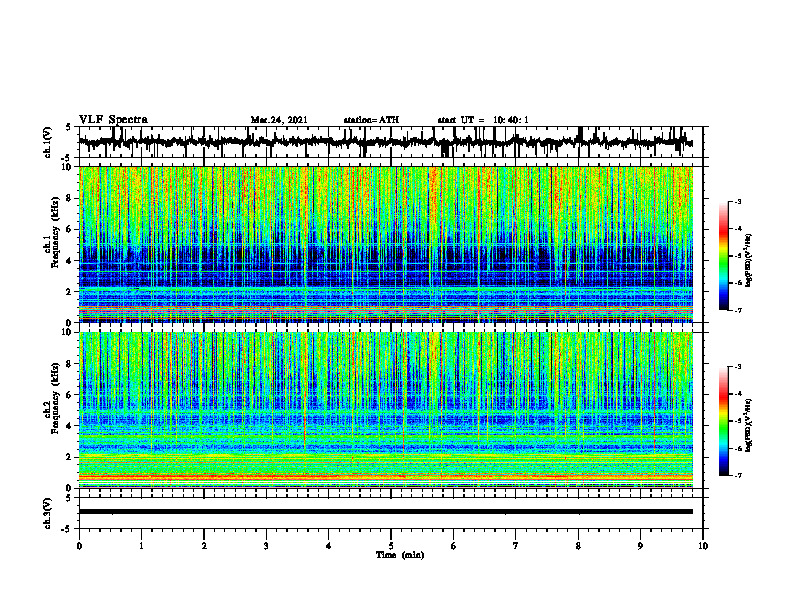This screenshot has width=792, height=612.
Task: Click the "5" tick of ch.3(V) panel
Action: 68,498
